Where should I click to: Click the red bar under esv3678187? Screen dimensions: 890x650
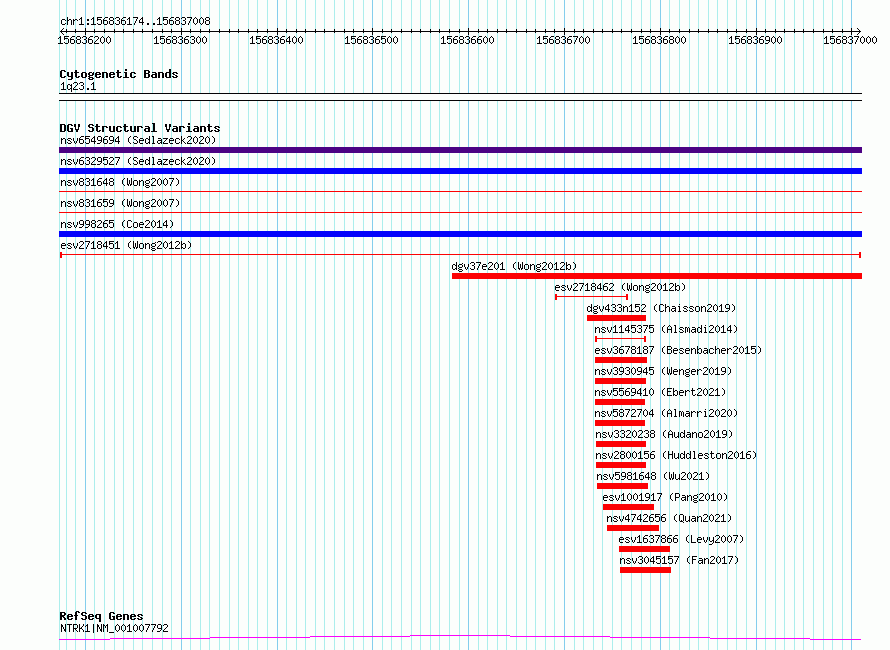[x=621, y=360]
